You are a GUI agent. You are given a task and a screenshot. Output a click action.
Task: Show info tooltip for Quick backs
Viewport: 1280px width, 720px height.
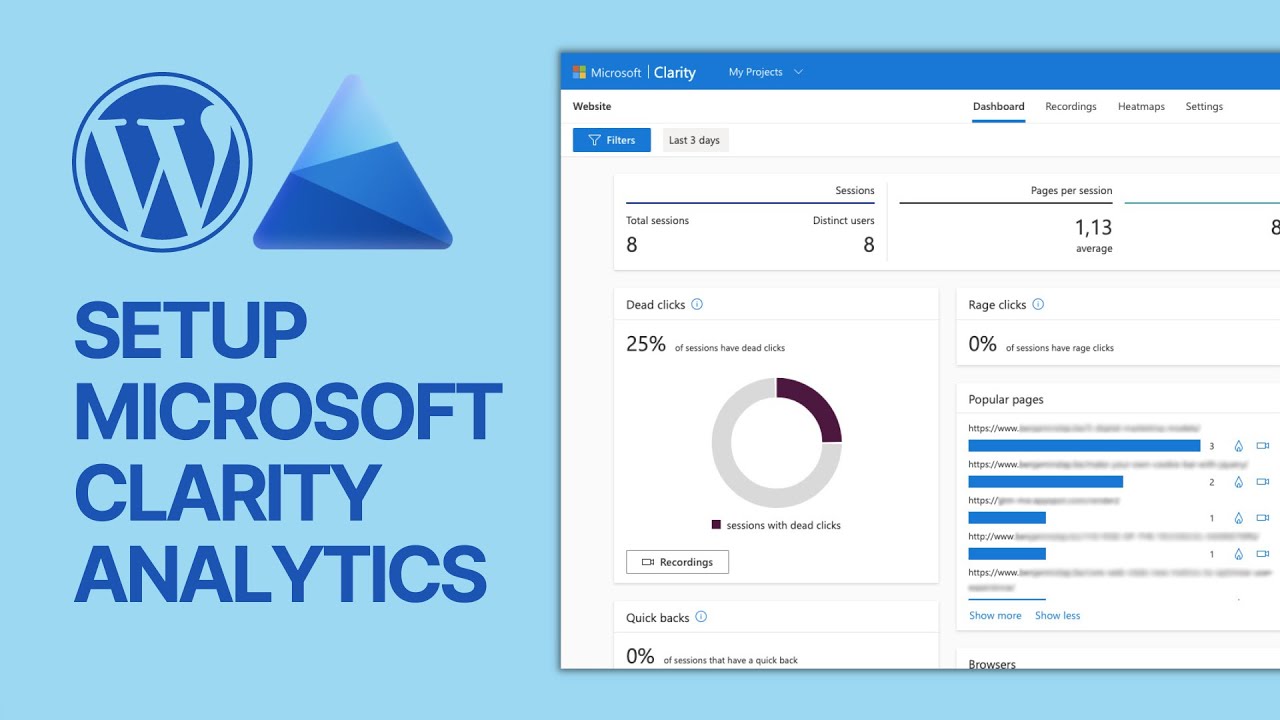pos(701,617)
